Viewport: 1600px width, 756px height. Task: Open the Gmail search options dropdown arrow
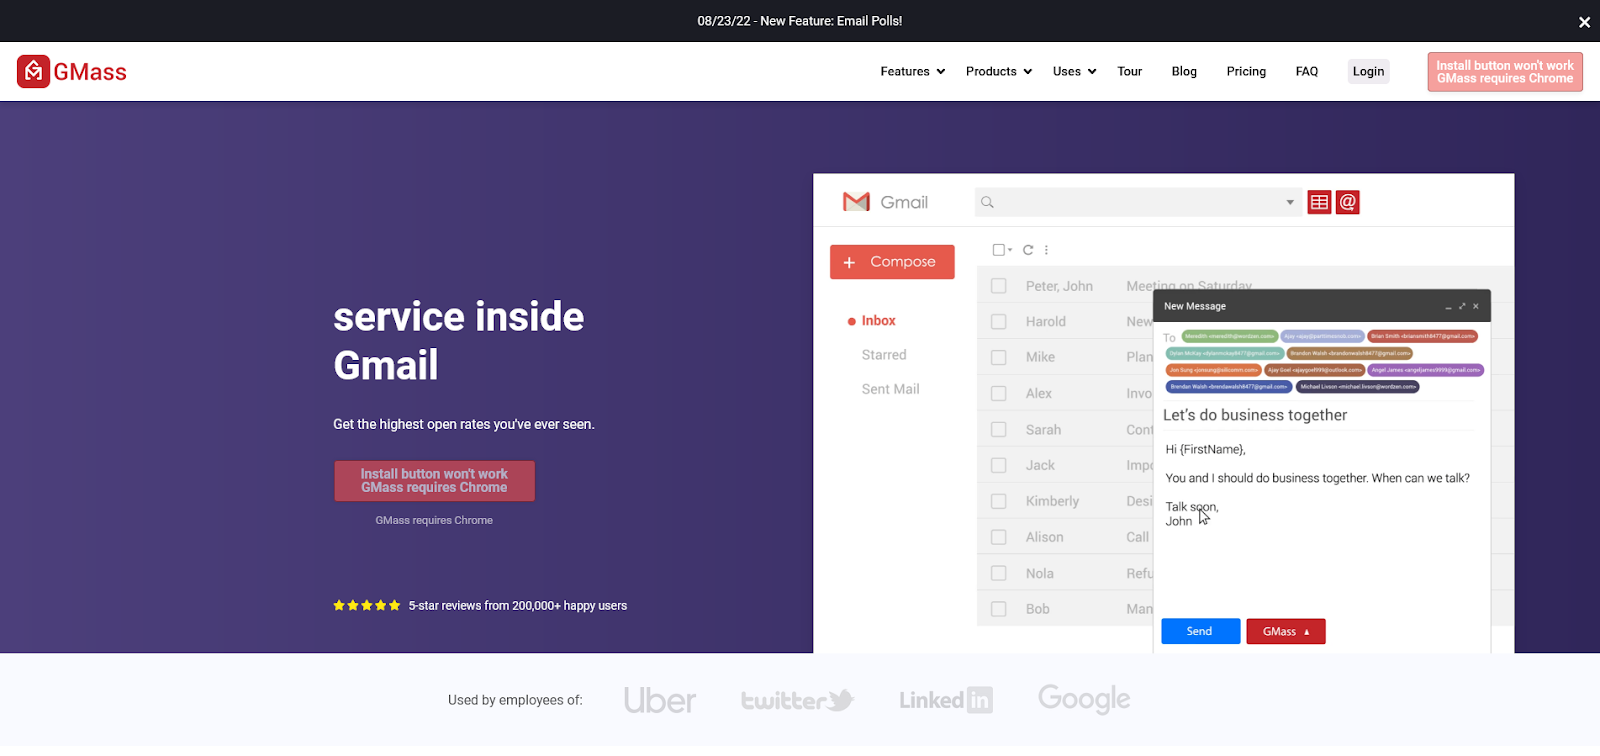[x=1290, y=203]
